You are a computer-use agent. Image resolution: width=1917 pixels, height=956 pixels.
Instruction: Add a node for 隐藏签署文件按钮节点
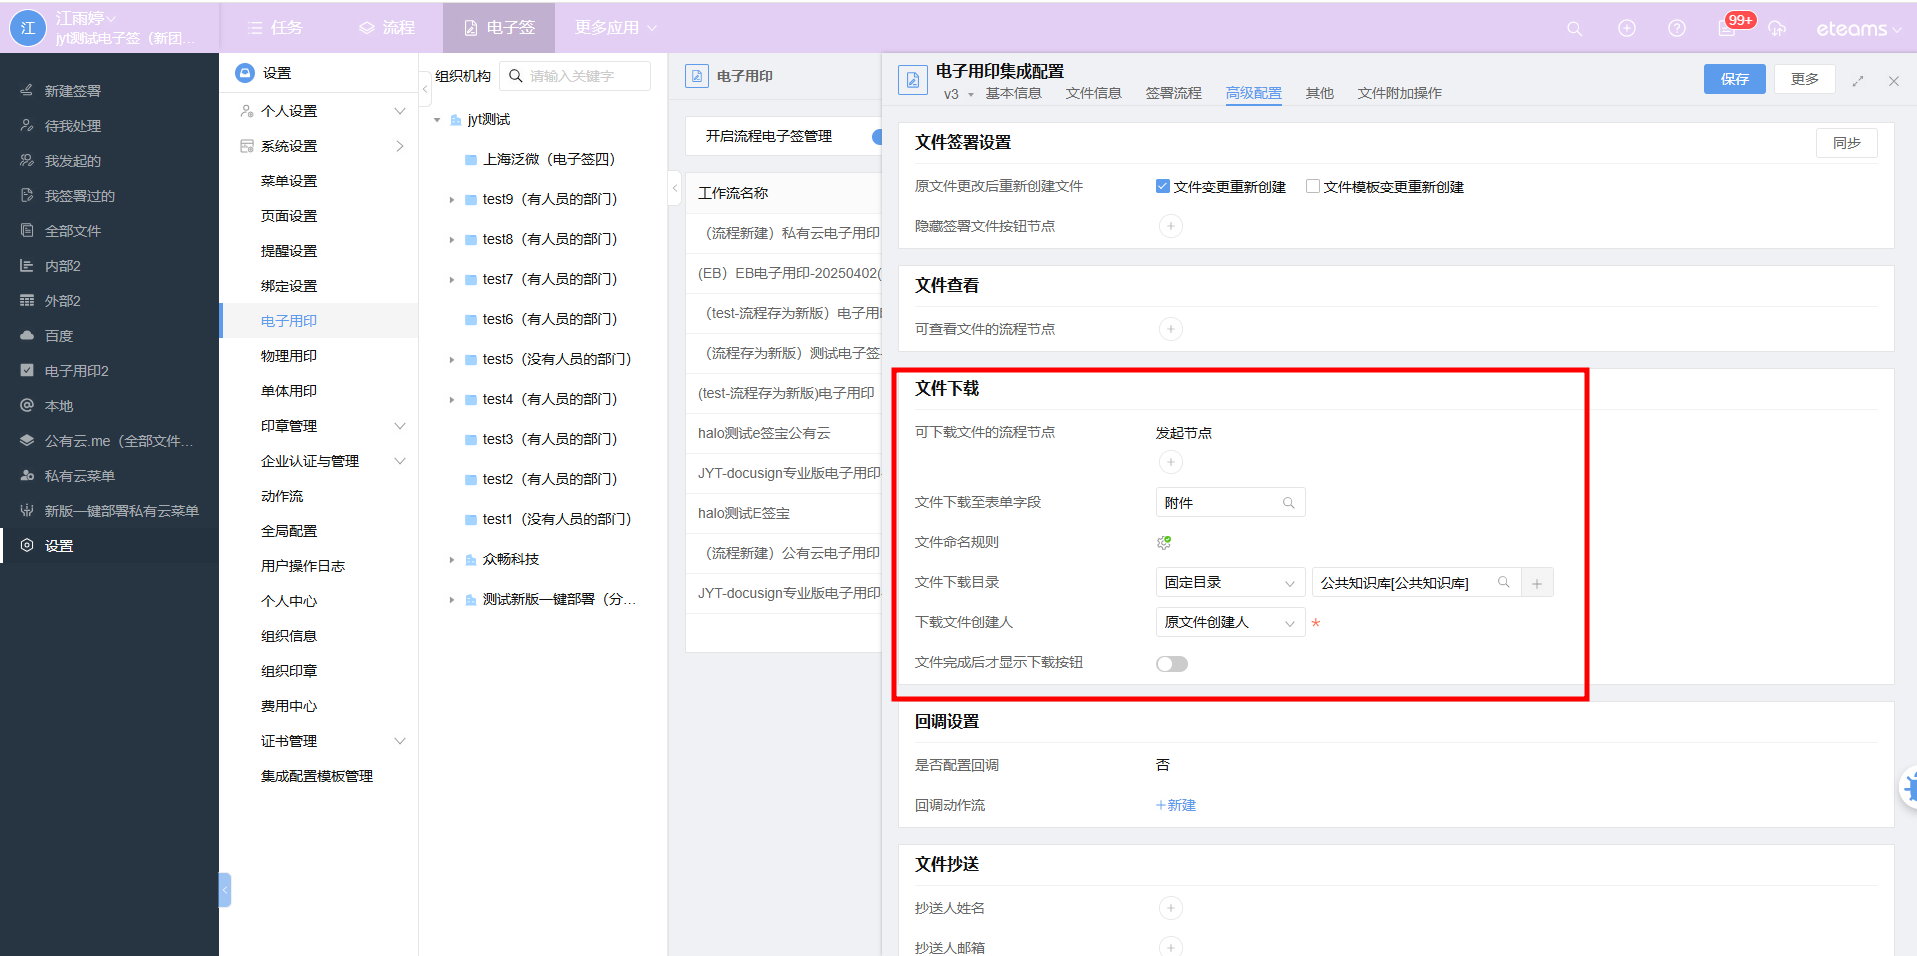click(x=1170, y=226)
